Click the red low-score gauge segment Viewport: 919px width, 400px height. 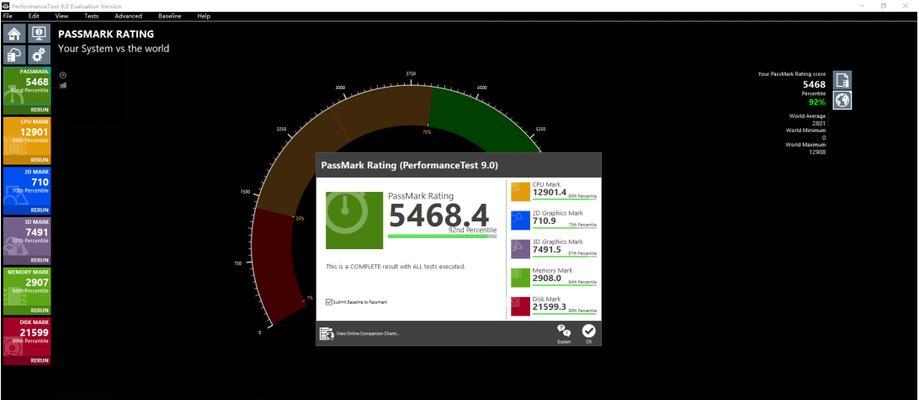click(x=275, y=264)
